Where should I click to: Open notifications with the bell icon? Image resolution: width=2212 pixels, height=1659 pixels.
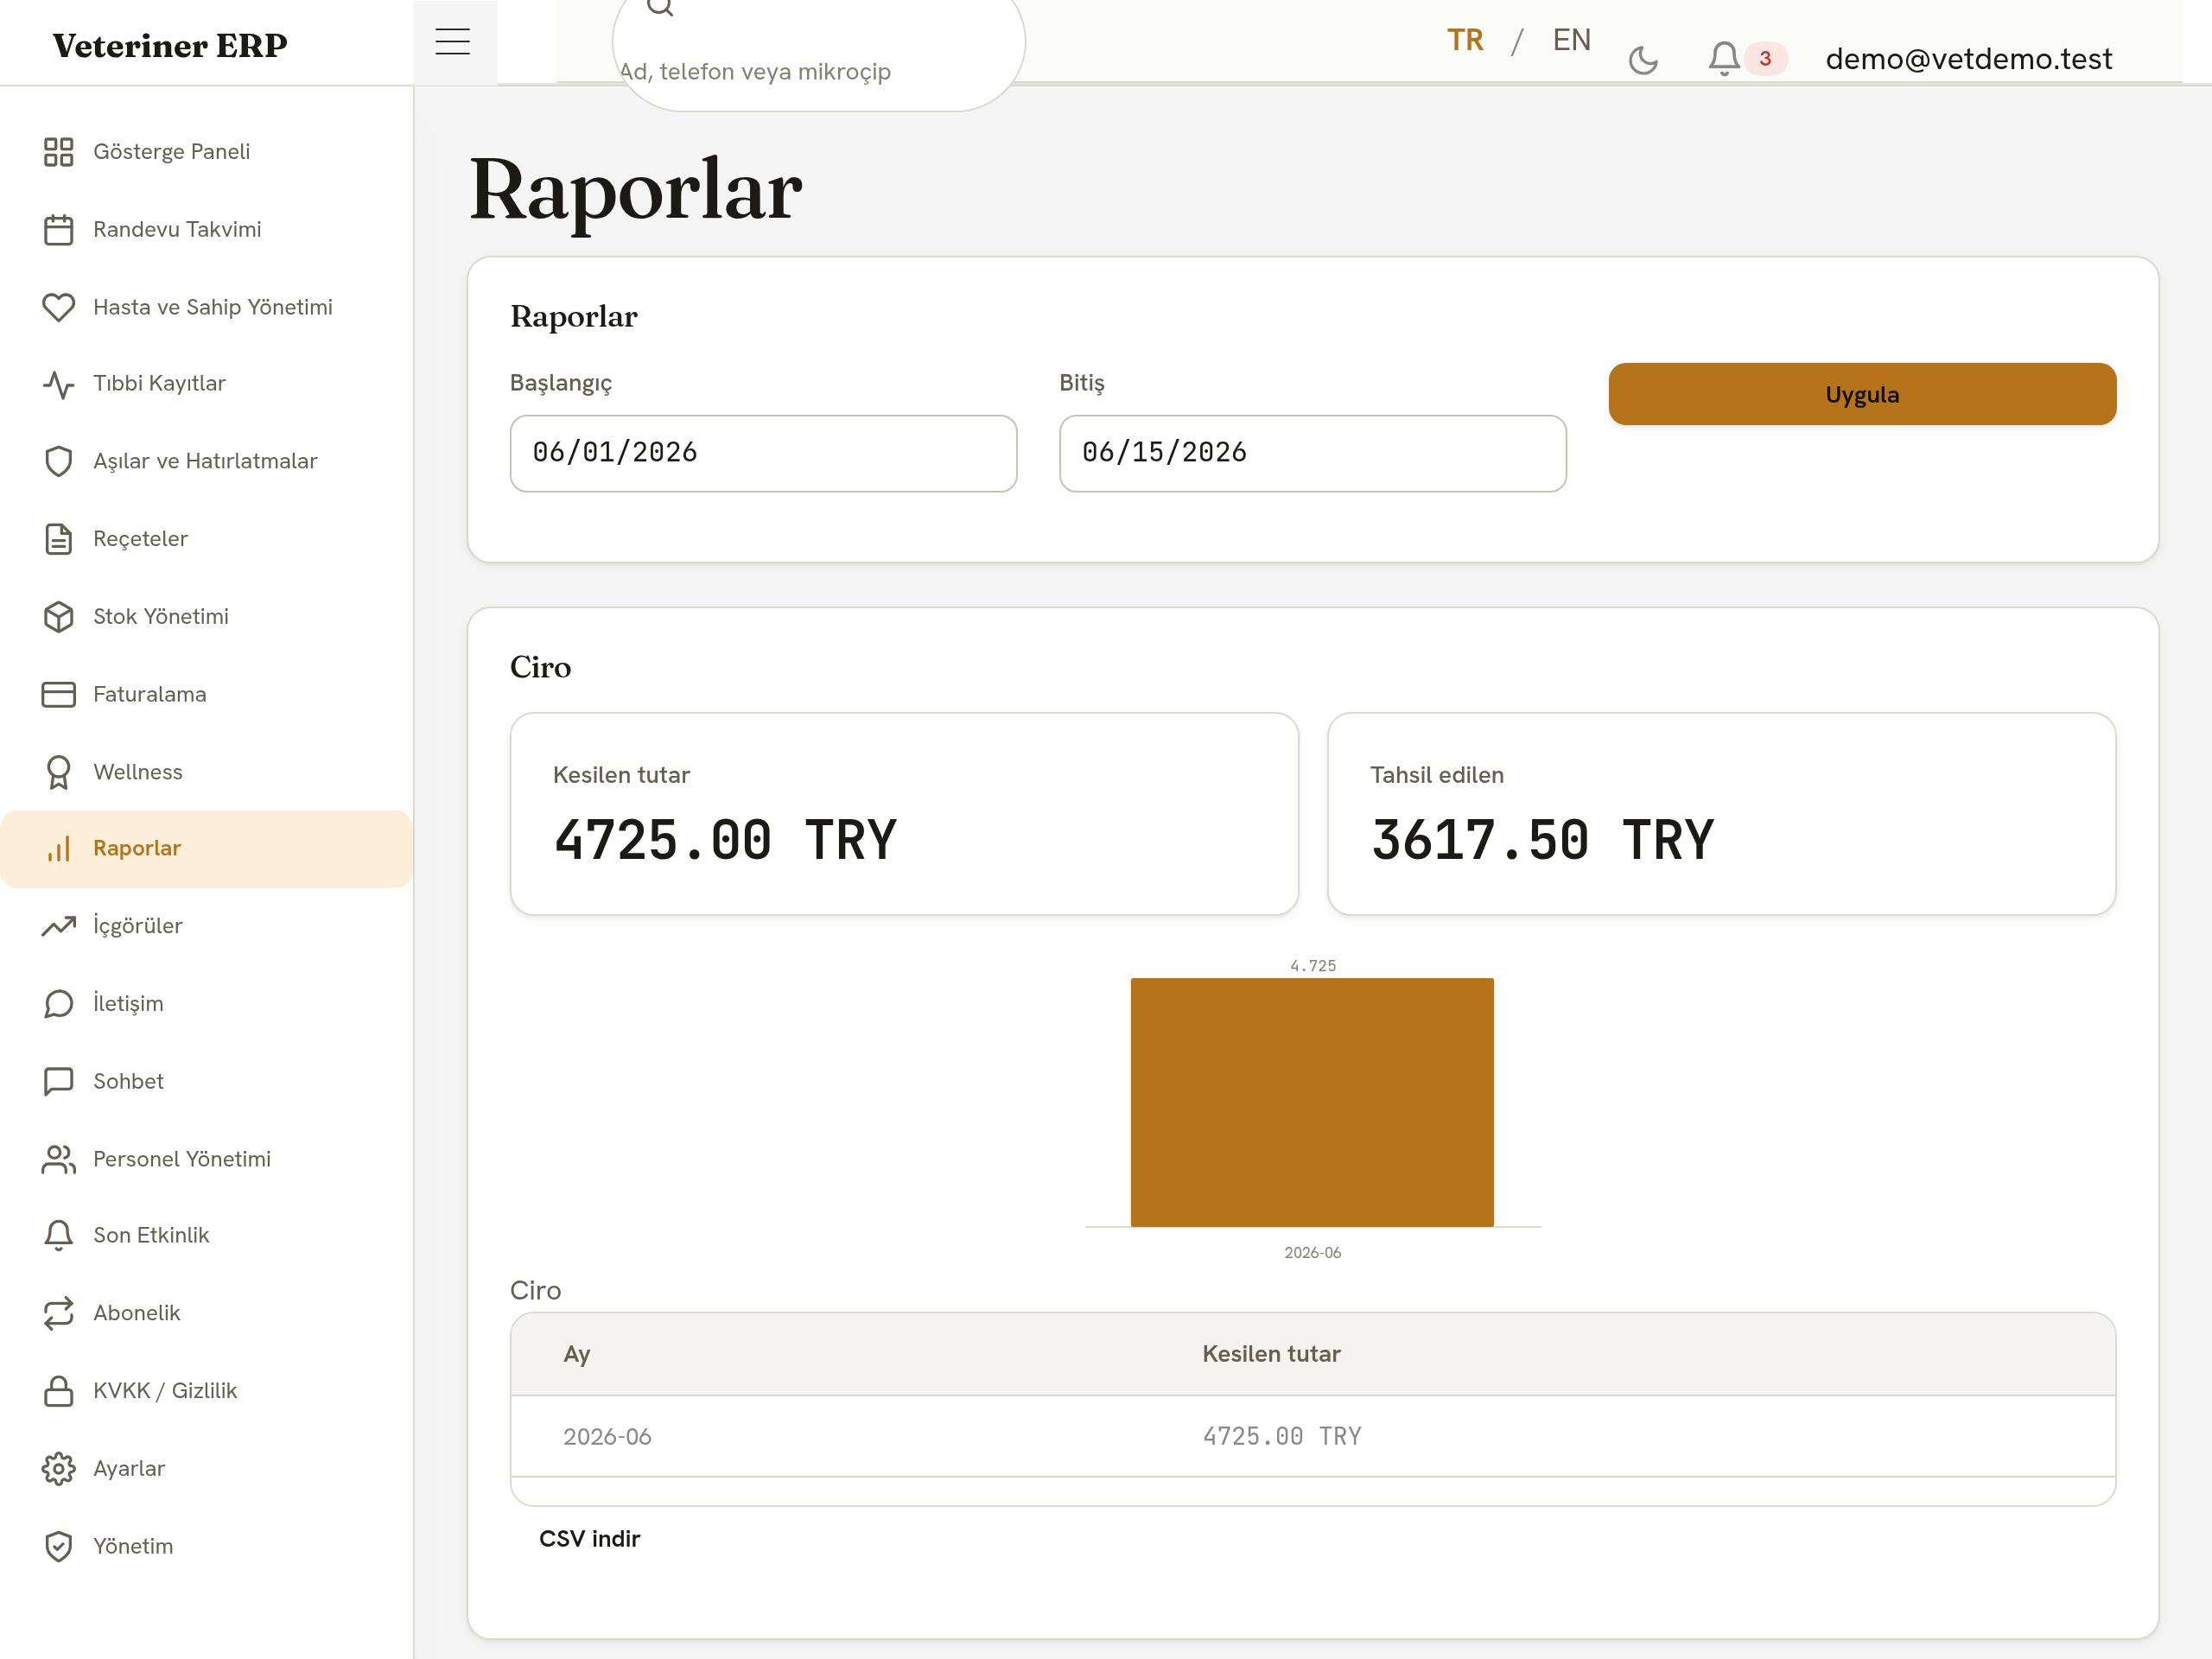tap(1724, 58)
